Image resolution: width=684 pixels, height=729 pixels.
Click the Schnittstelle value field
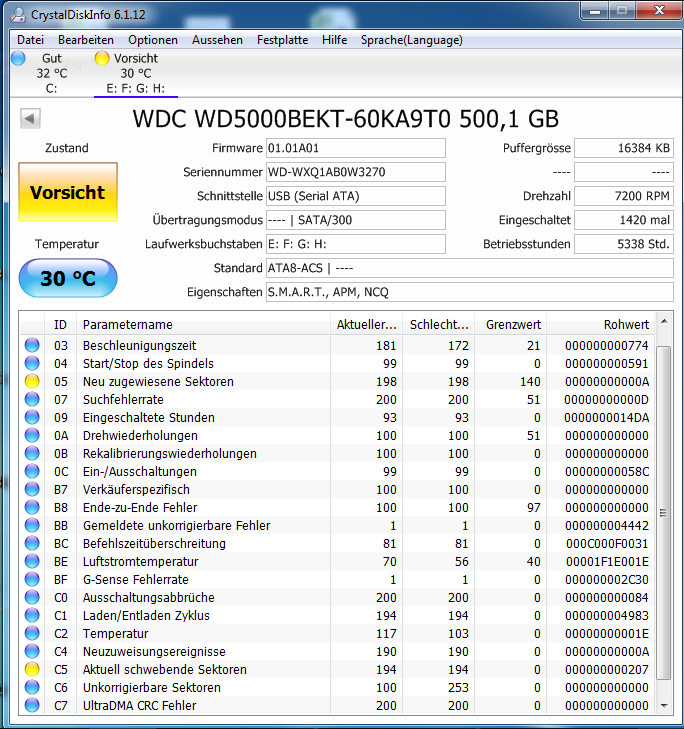click(x=356, y=196)
